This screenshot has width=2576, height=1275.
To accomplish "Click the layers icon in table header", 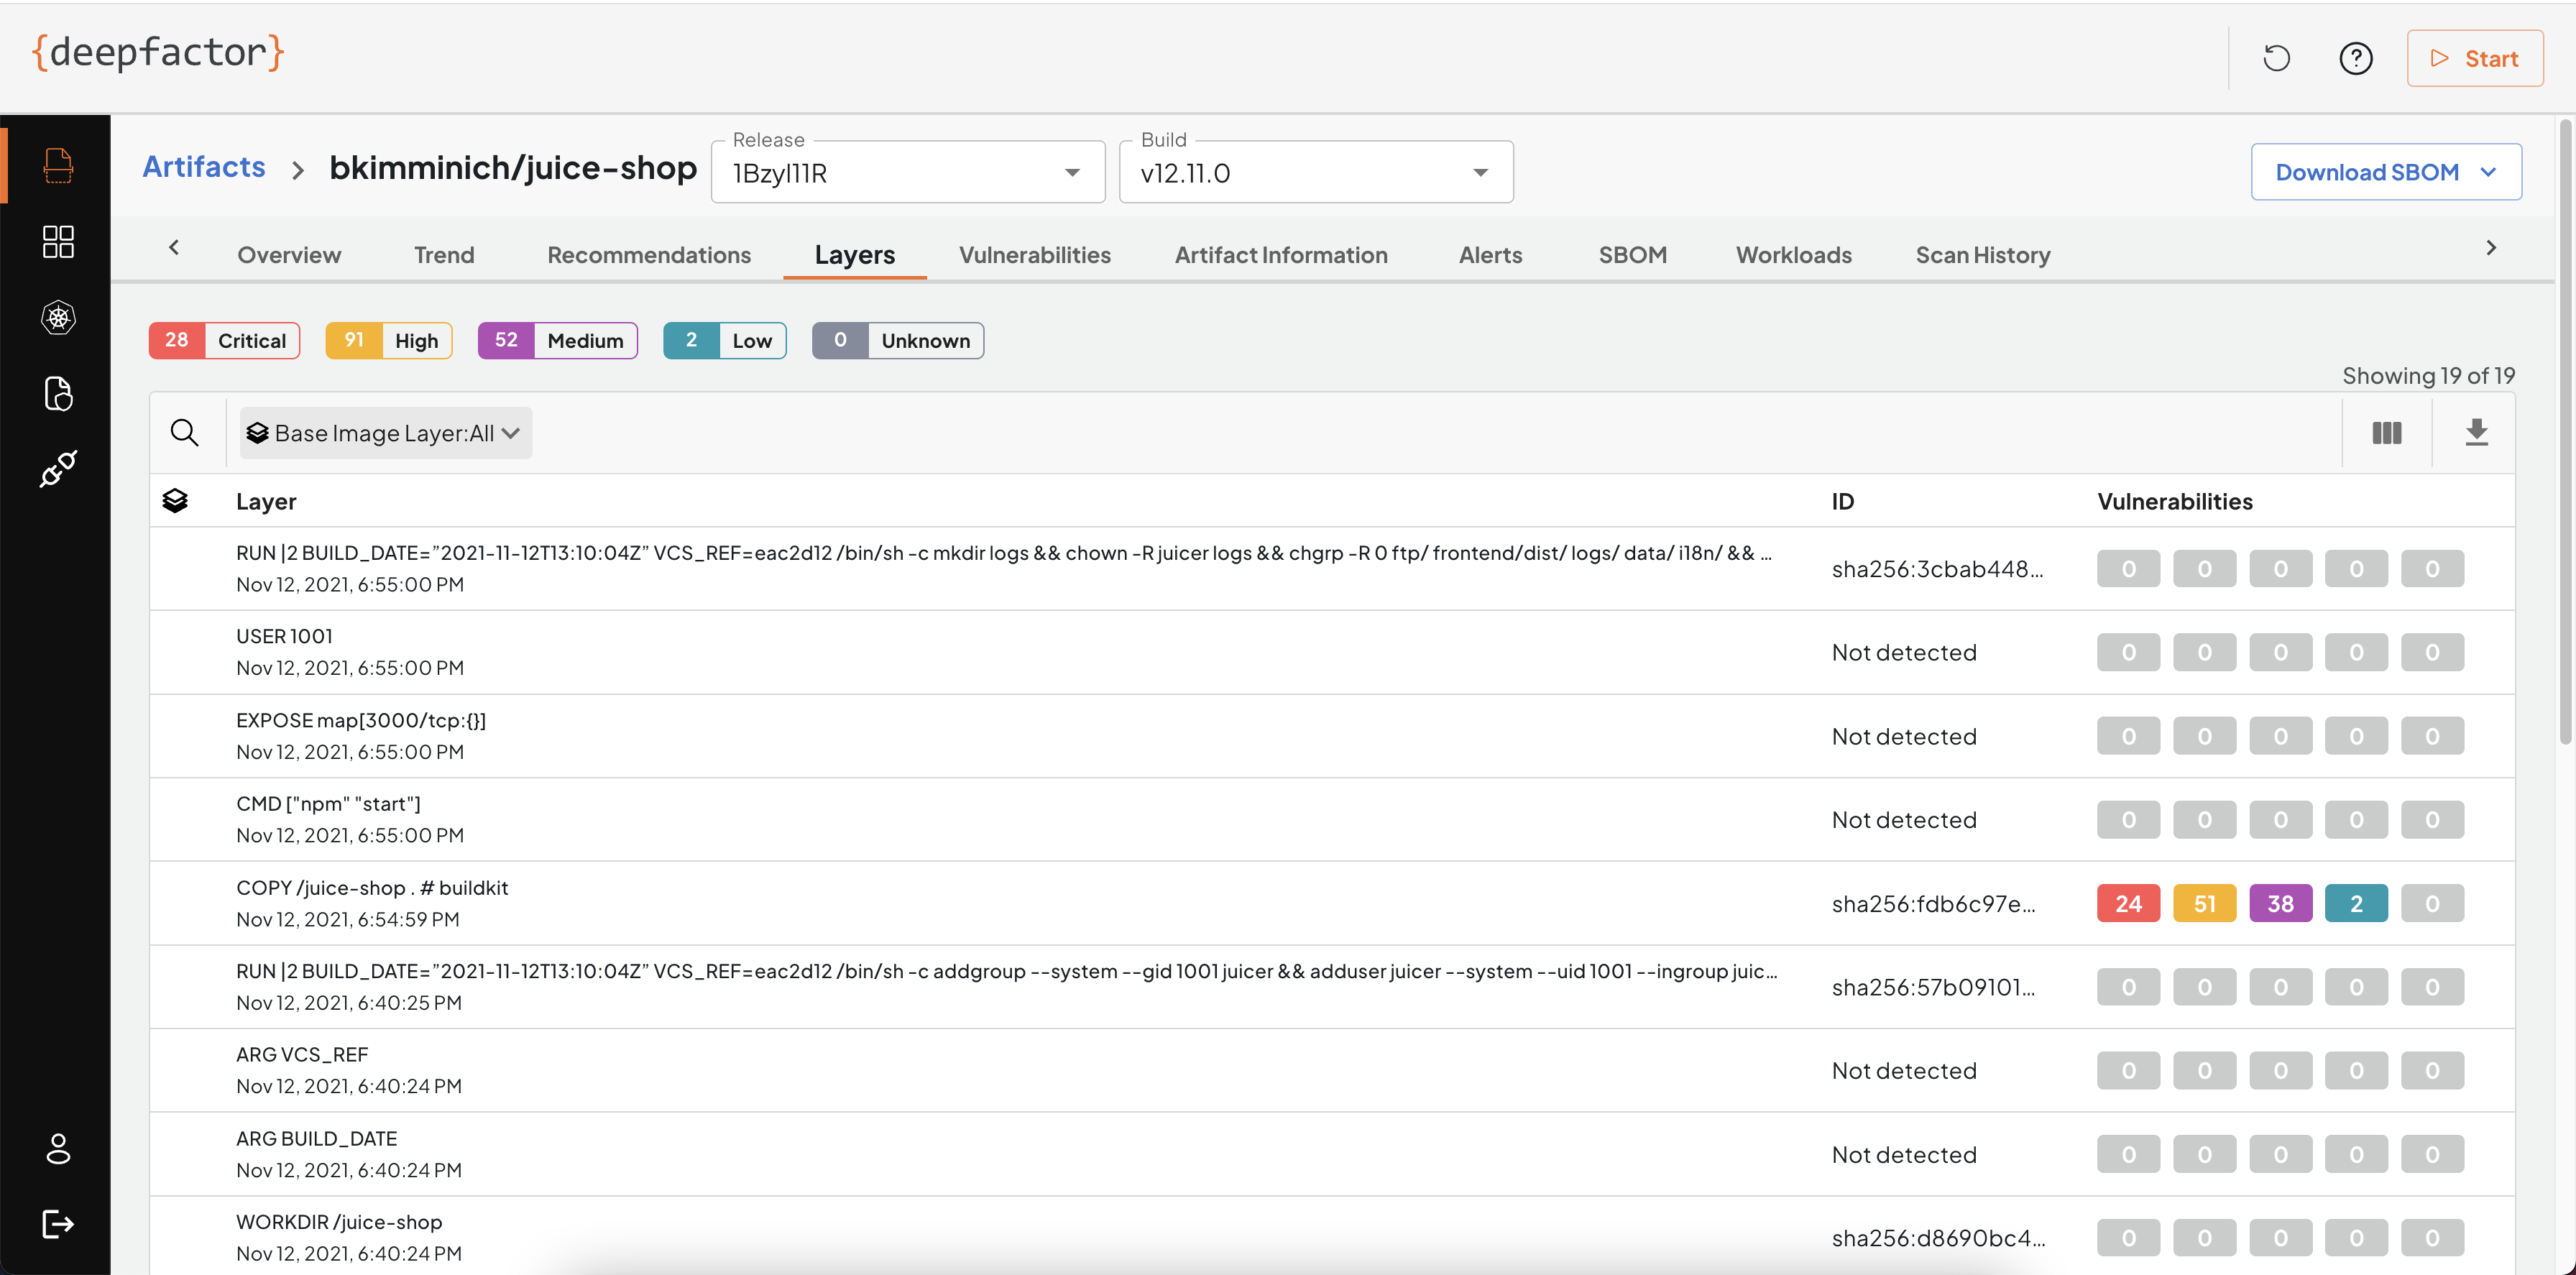I will [x=175, y=500].
